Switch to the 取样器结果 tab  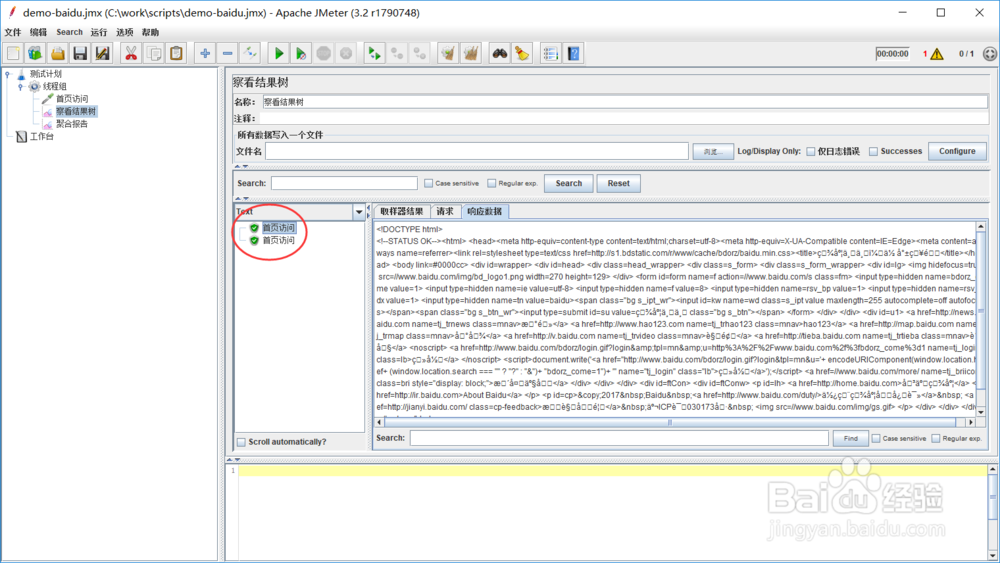point(402,212)
